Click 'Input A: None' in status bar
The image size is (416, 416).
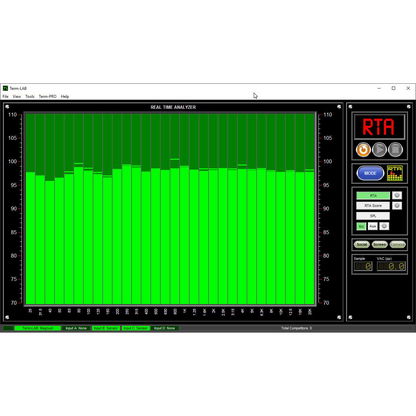76,328
